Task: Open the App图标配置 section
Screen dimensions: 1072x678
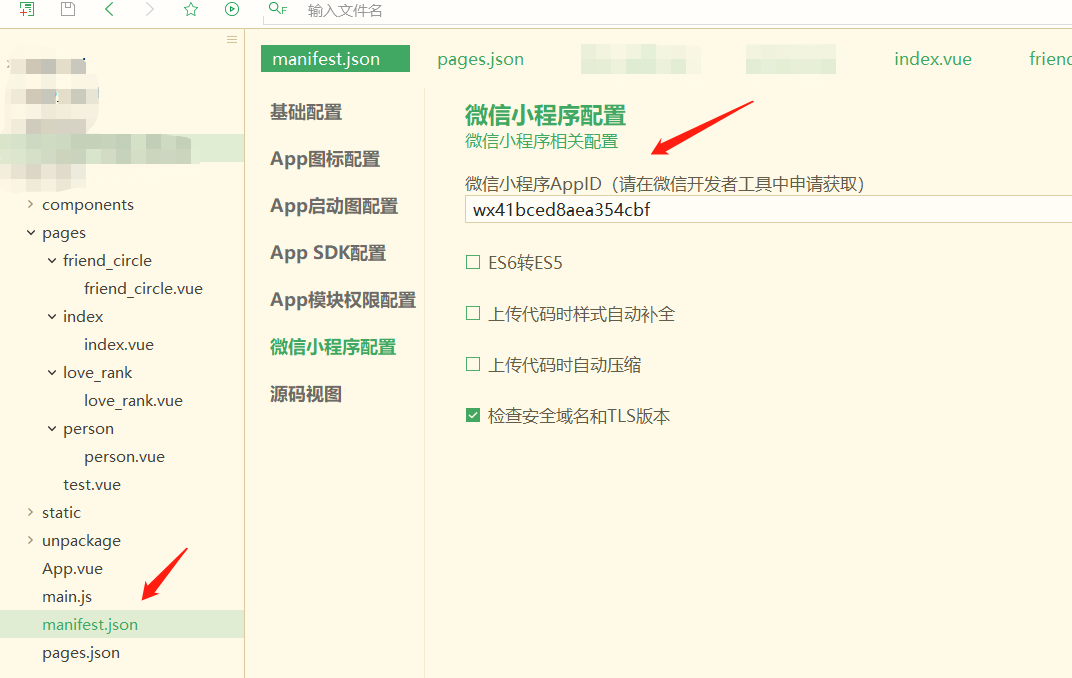Action: point(325,159)
